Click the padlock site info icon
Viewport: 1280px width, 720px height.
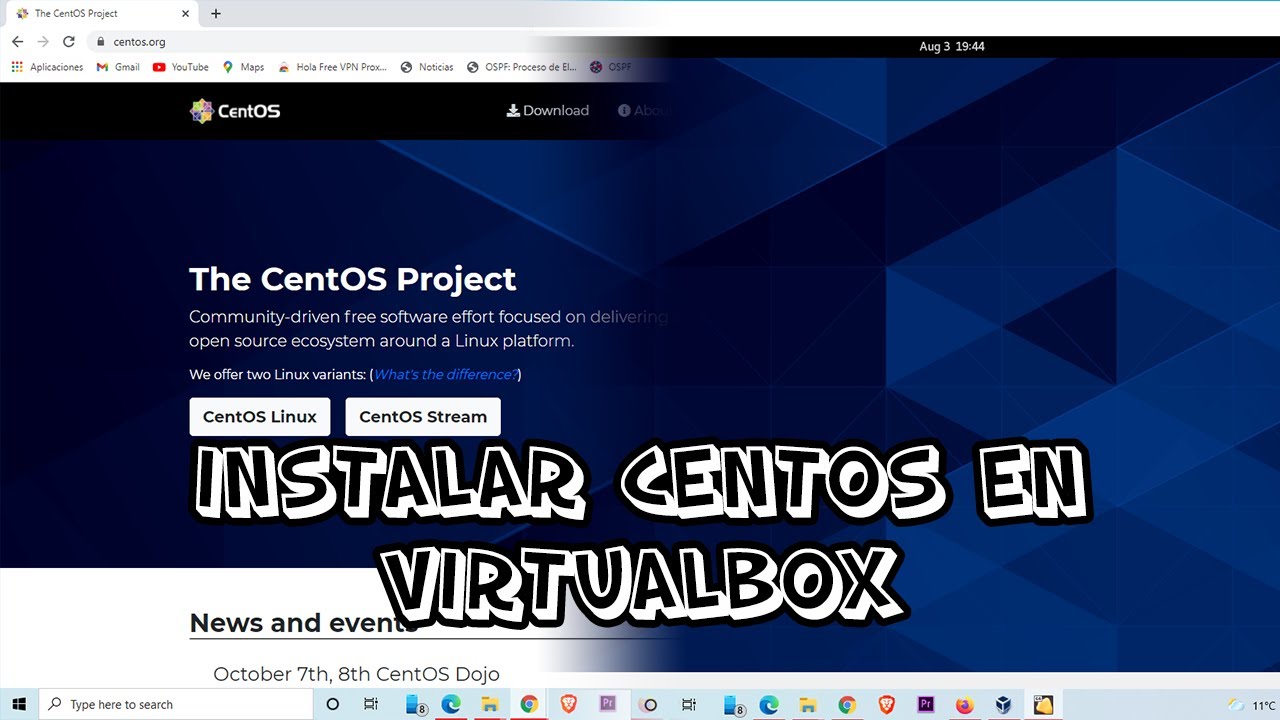pos(100,42)
